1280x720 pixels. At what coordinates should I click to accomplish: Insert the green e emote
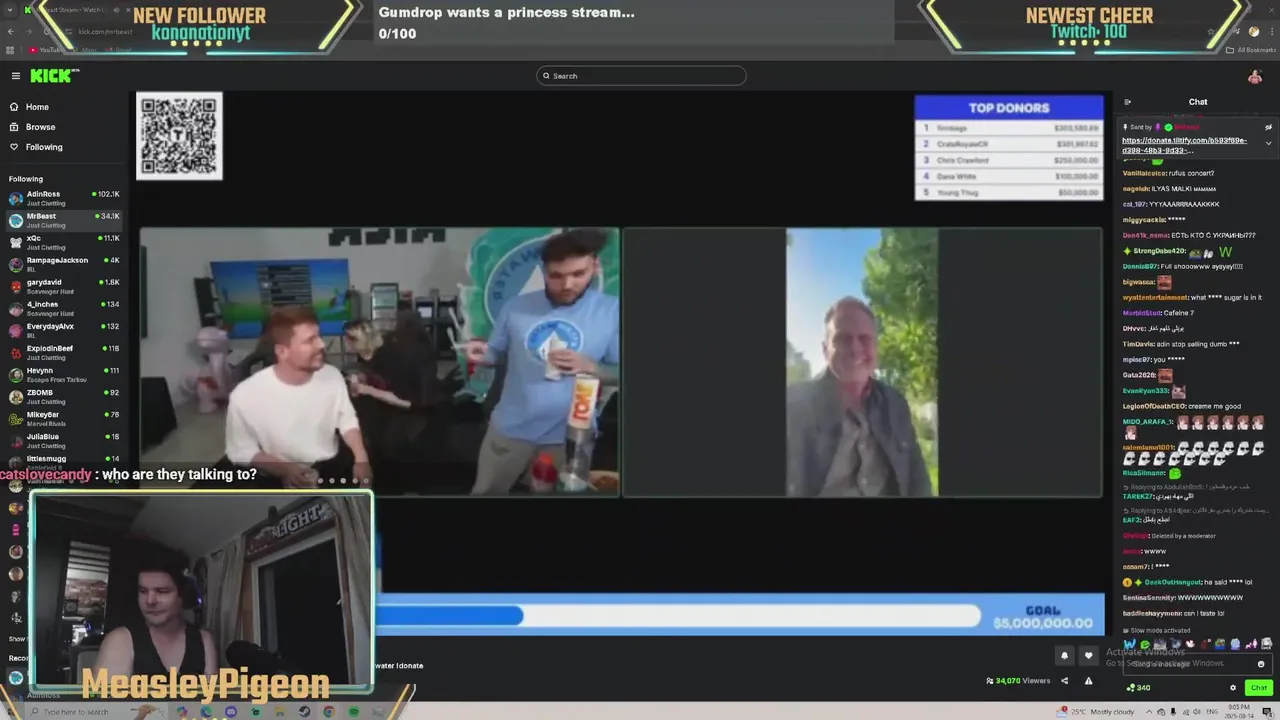(1145, 645)
